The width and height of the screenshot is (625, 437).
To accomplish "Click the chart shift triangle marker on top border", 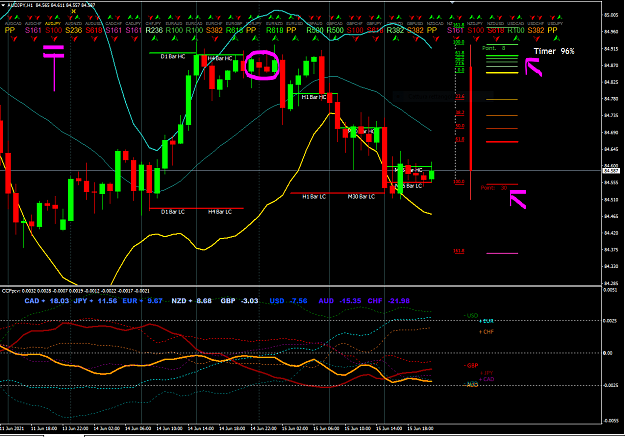I will [x=452, y=2].
